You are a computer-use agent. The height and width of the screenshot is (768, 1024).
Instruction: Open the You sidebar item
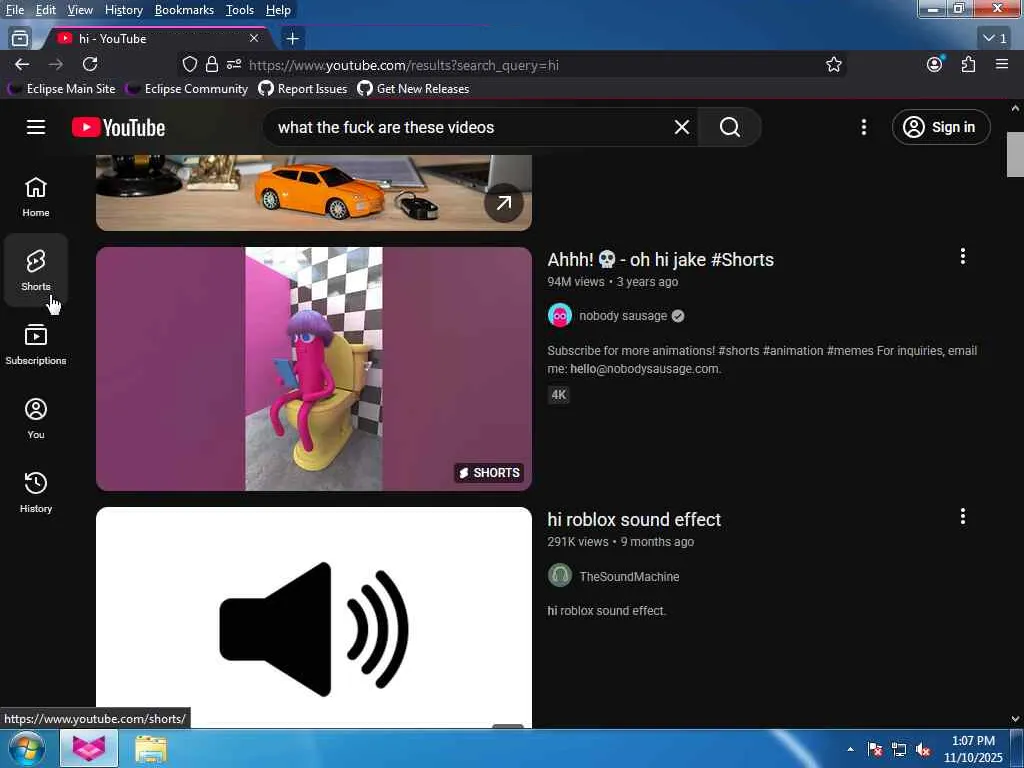pyautogui.click(x=36, y=418)
